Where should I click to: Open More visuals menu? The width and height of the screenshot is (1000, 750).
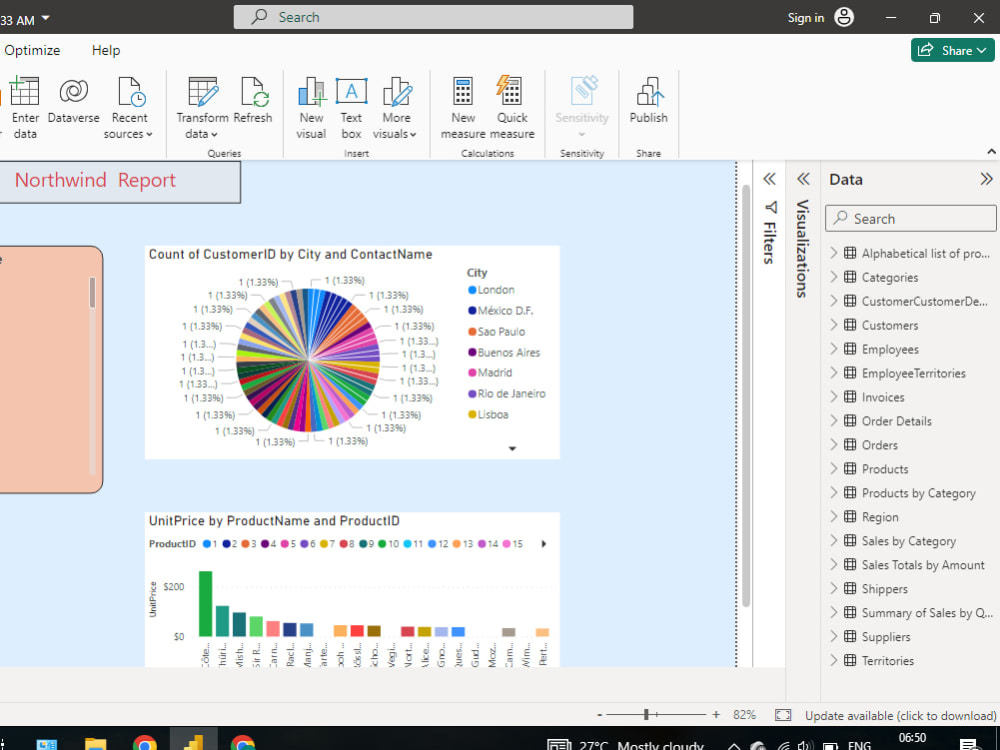(x=395, y=108)
